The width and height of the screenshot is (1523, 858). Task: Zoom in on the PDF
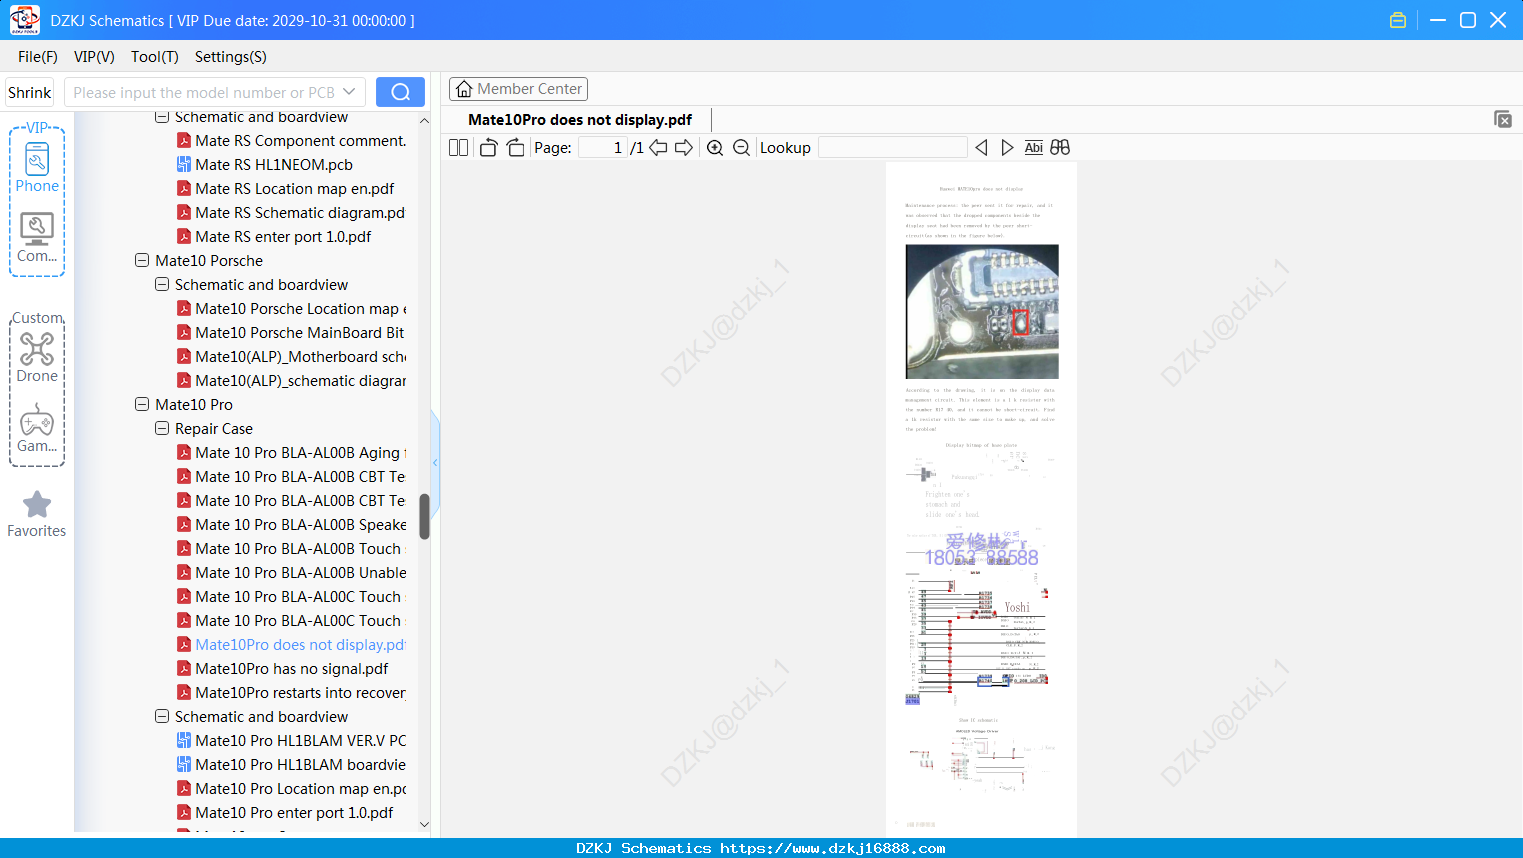click(x=715, y=148)
